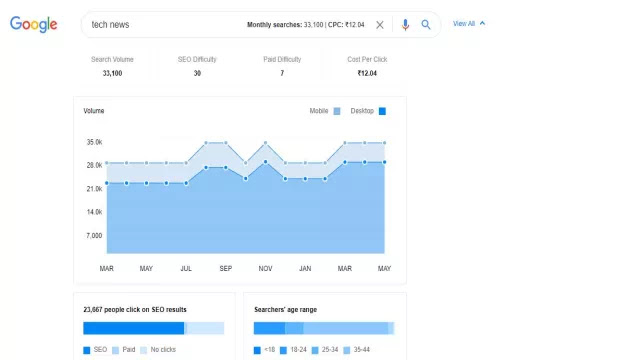Click the 18-24 age legend swatch
The height and width of the screenshot is (360, 640).
[x=283, y=350]
